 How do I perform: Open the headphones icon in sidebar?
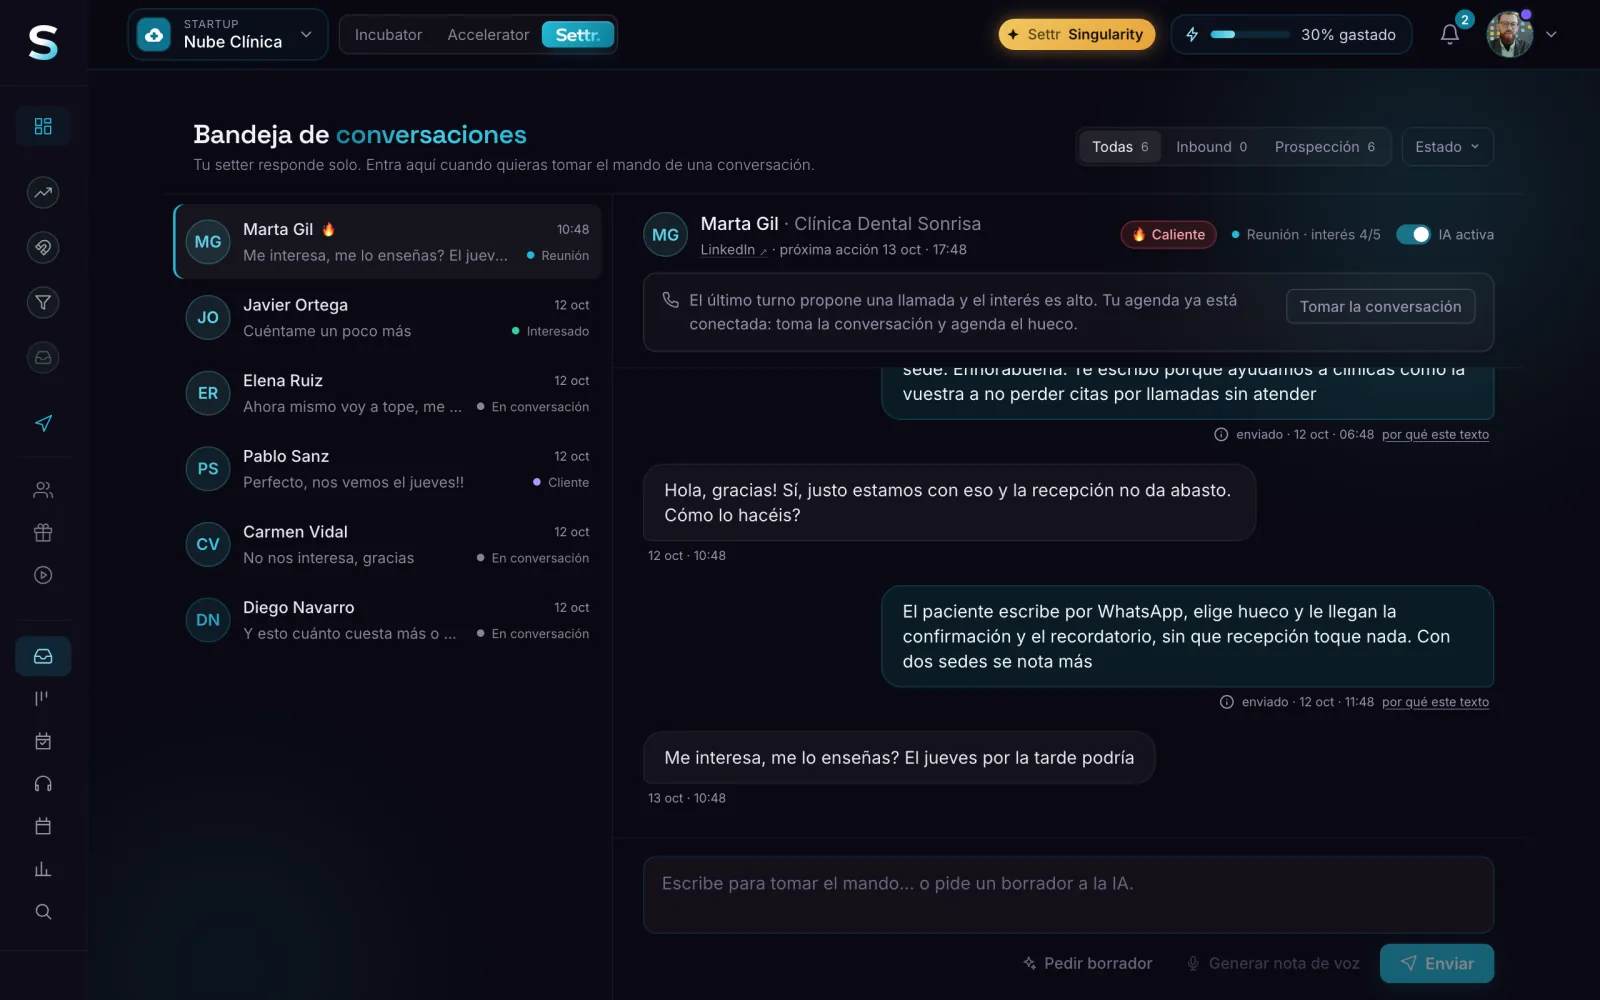point(43,784)
